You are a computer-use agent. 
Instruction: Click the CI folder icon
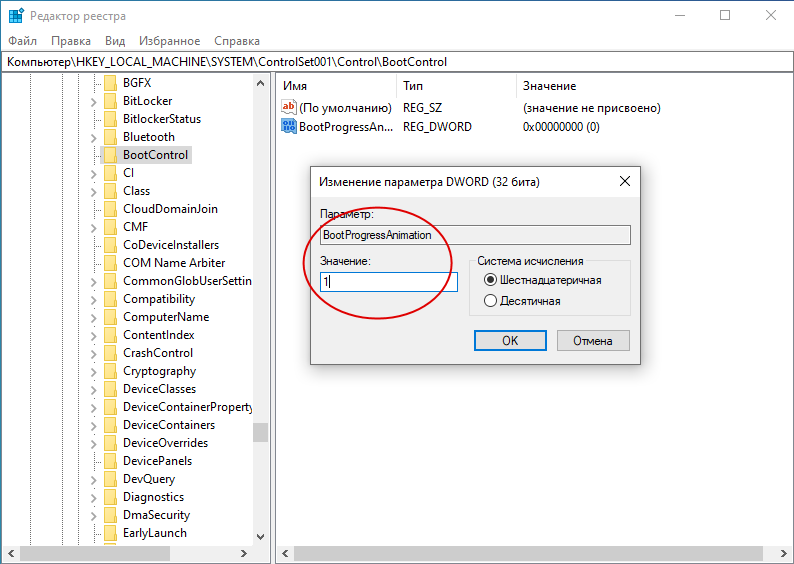(x=110, y=173)
